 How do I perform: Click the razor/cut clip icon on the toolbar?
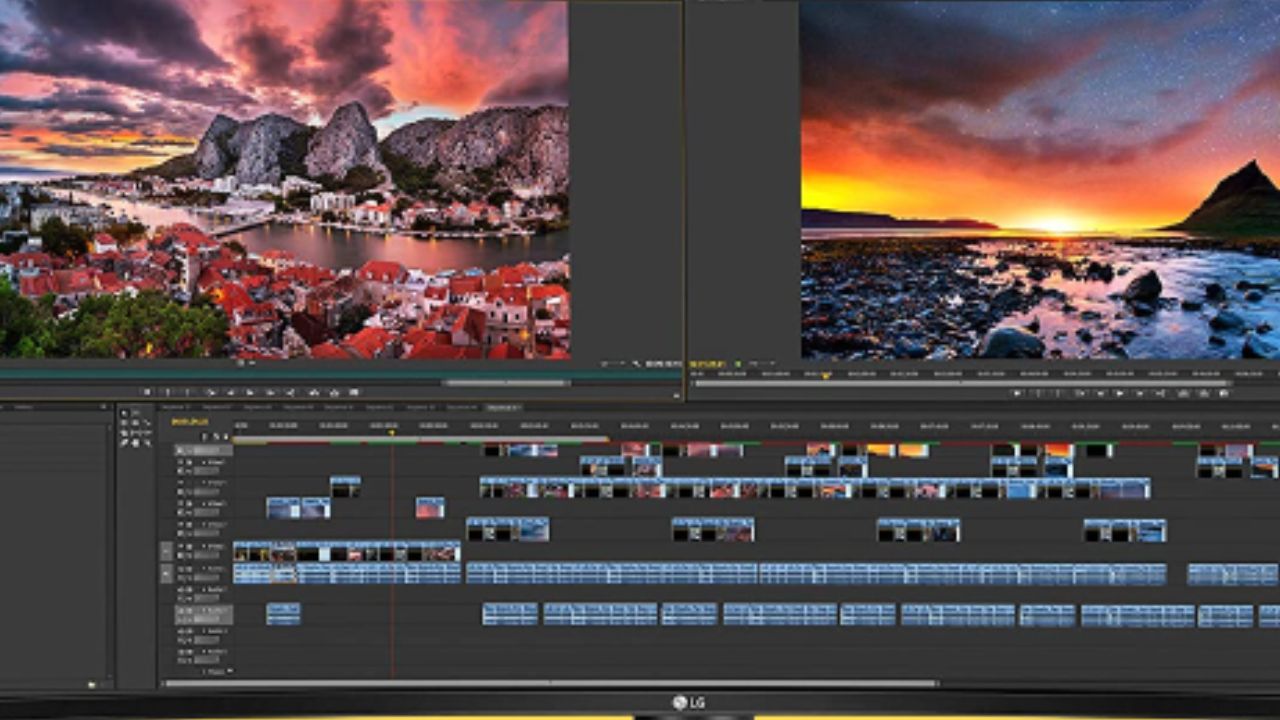click(x=249, y=390)
